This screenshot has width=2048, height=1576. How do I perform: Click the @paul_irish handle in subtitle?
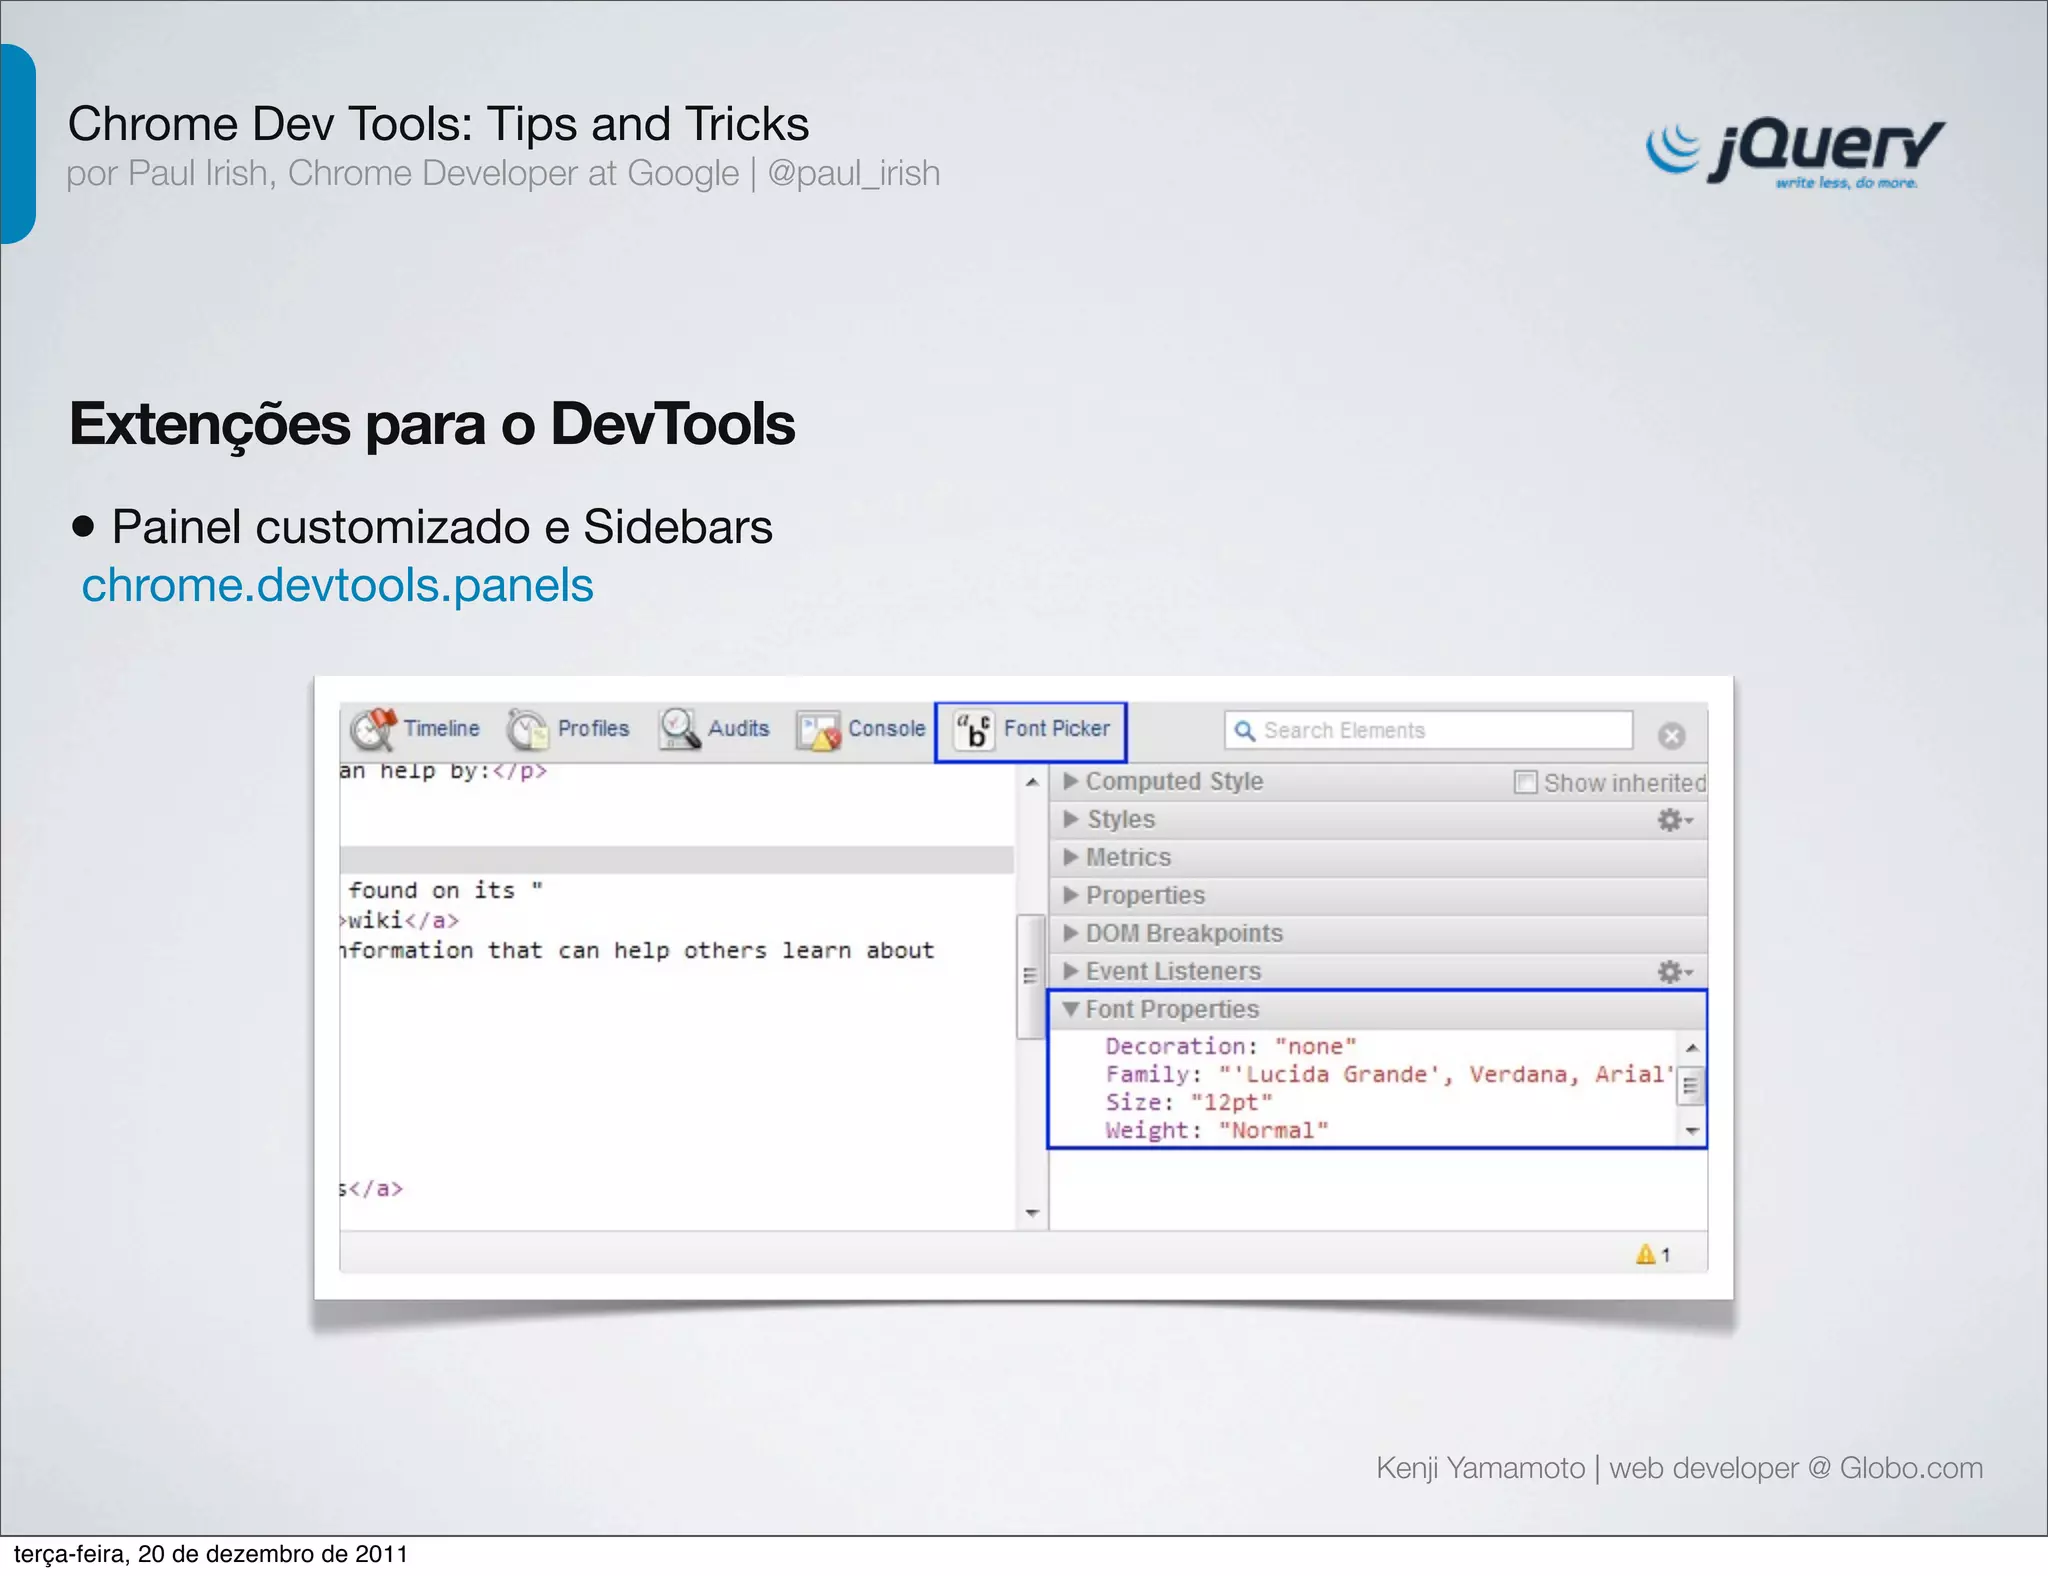coord(854,174)
